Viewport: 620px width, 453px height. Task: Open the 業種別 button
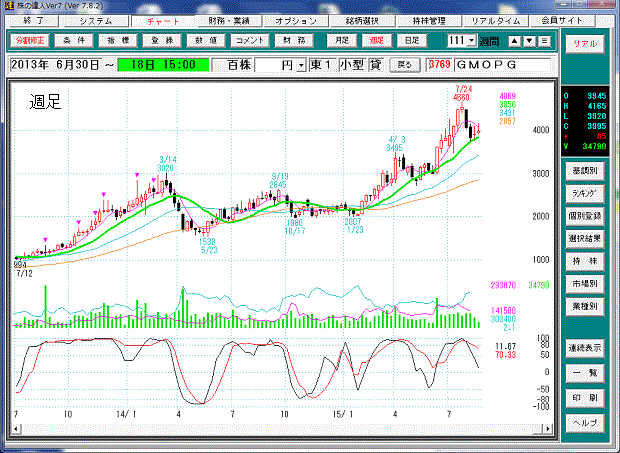tap(585, 306)
